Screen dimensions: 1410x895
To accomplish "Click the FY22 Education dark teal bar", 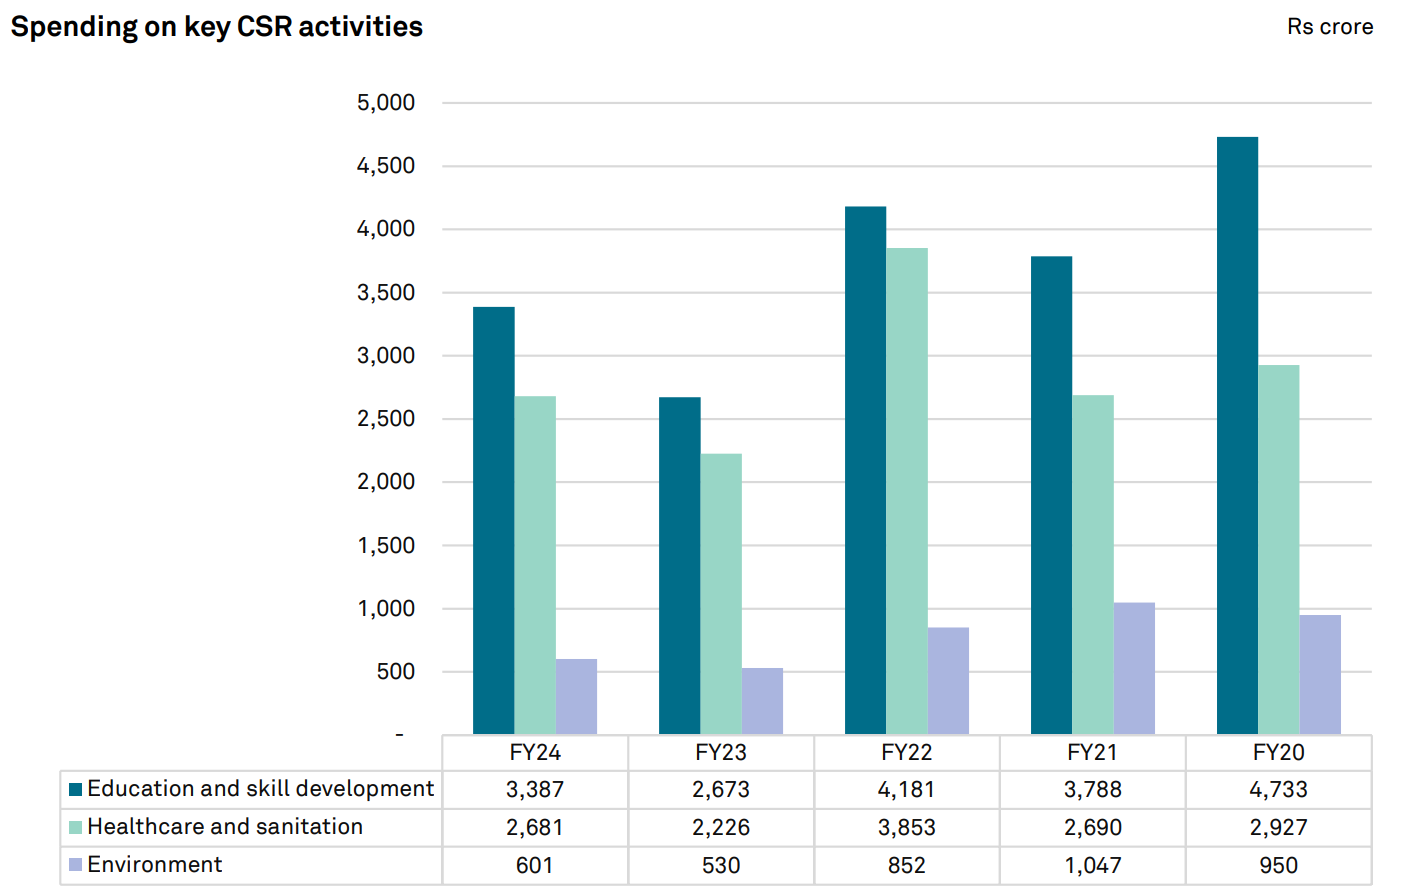I will tap(865, 471).
